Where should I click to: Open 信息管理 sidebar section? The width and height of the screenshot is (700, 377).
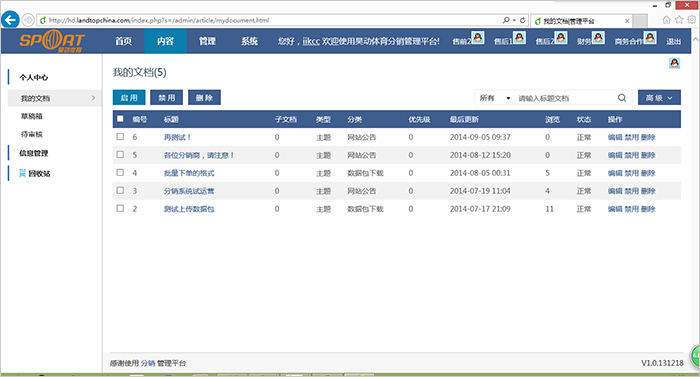tap(33, 153)
